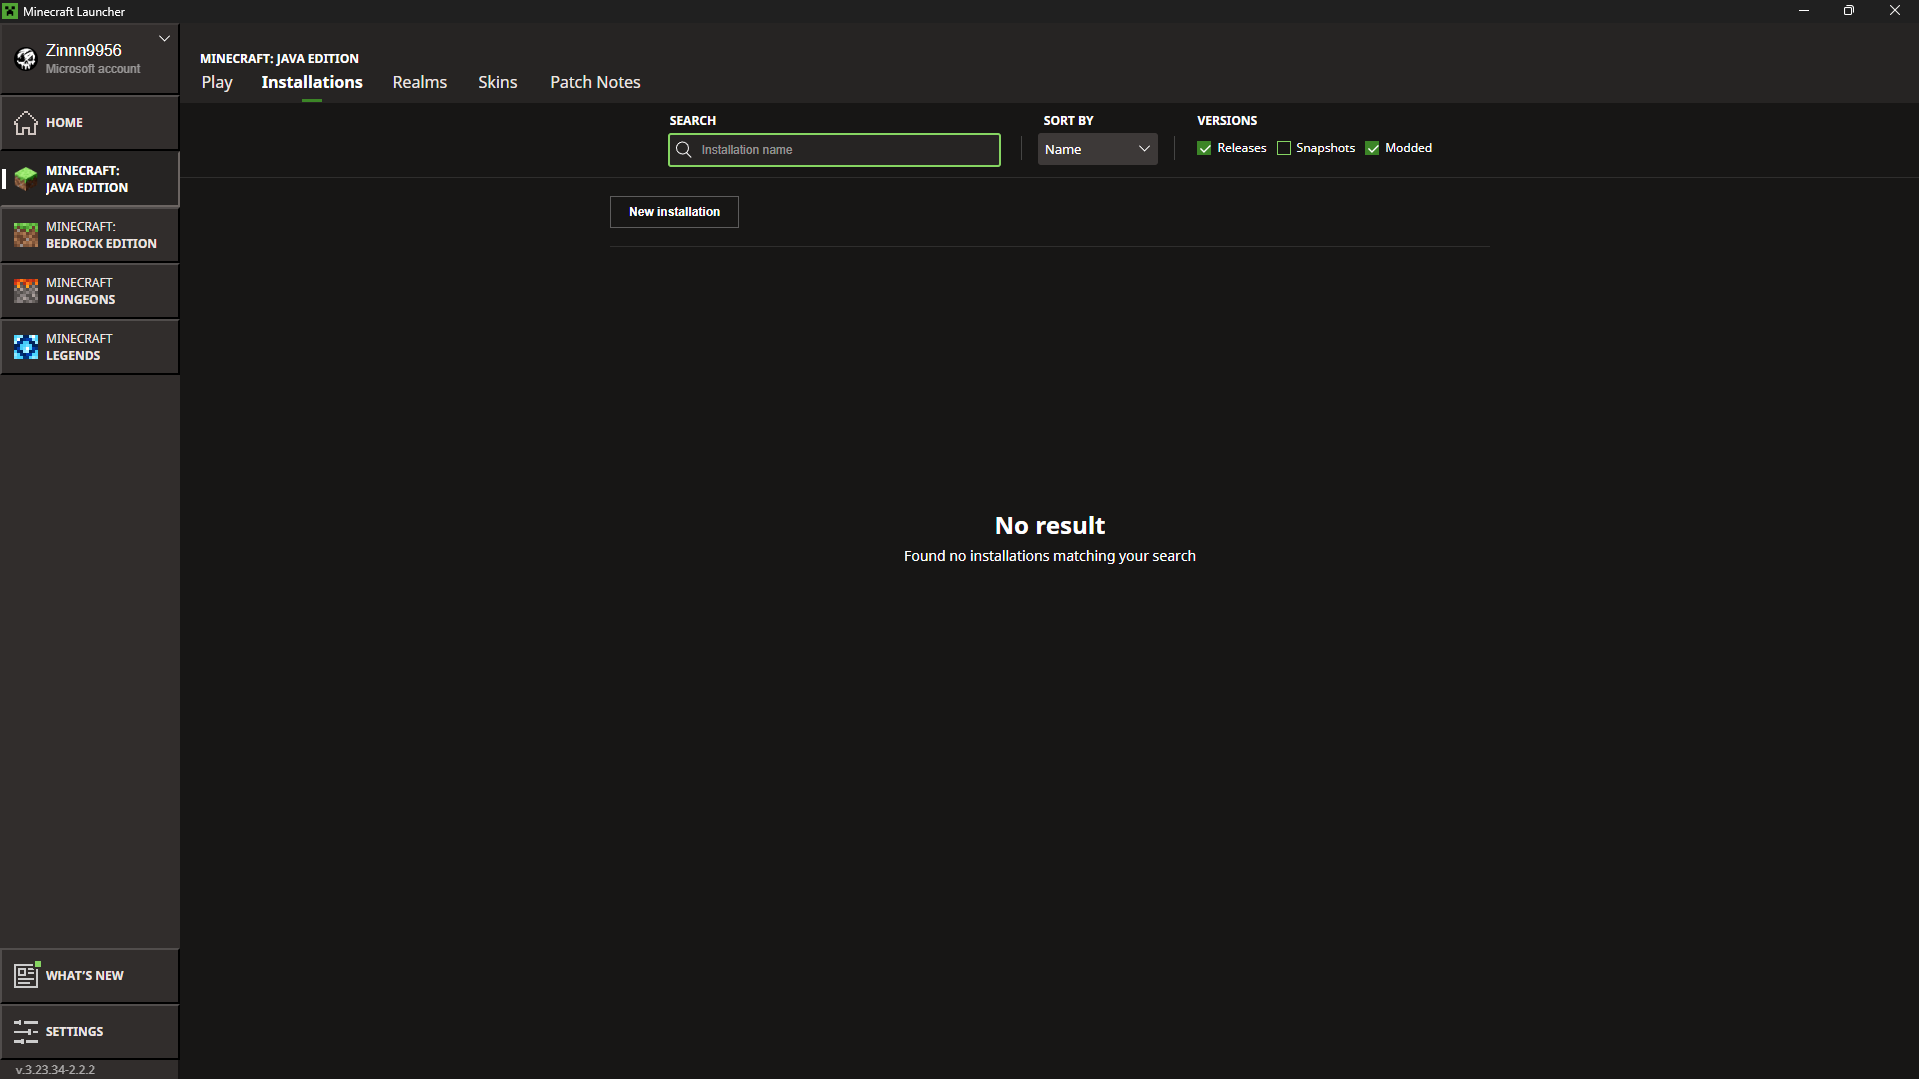This screenshot has height=1079, width=1919.
Task: Select the Installations tab
Action: click(x=312, y=82)
